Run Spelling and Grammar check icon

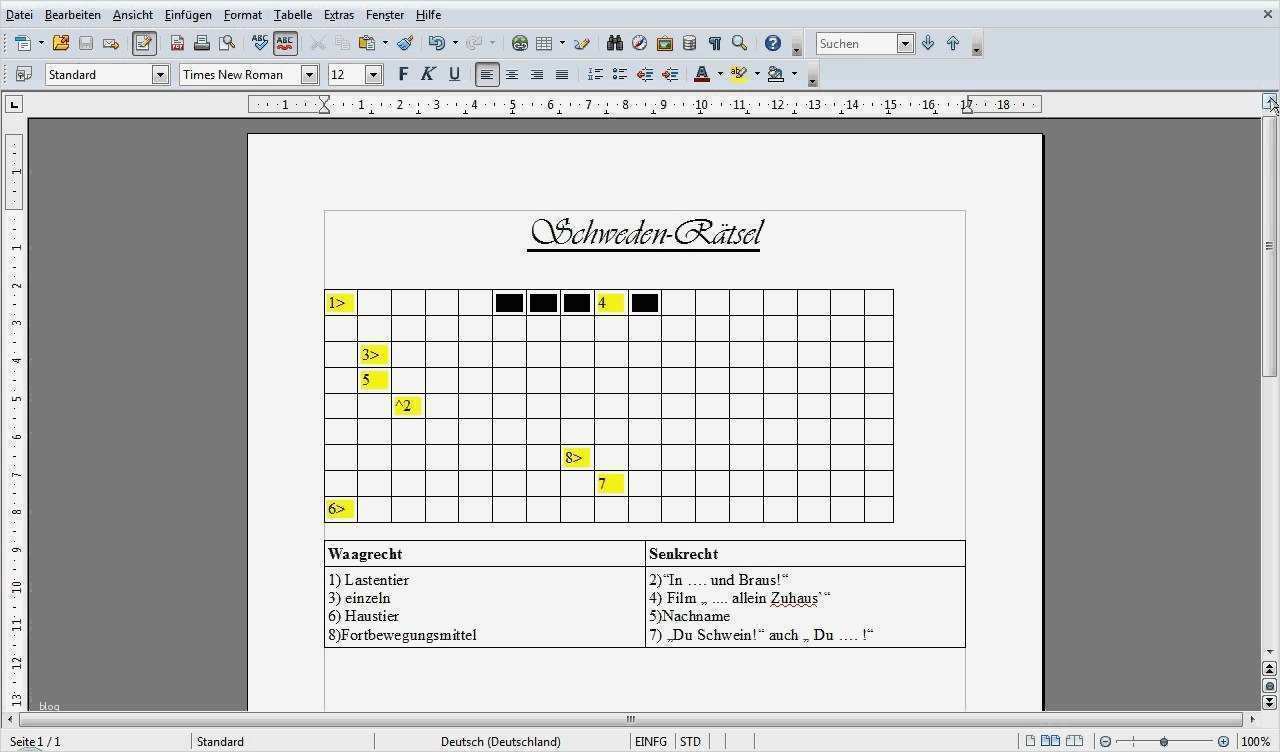point(260,43)
